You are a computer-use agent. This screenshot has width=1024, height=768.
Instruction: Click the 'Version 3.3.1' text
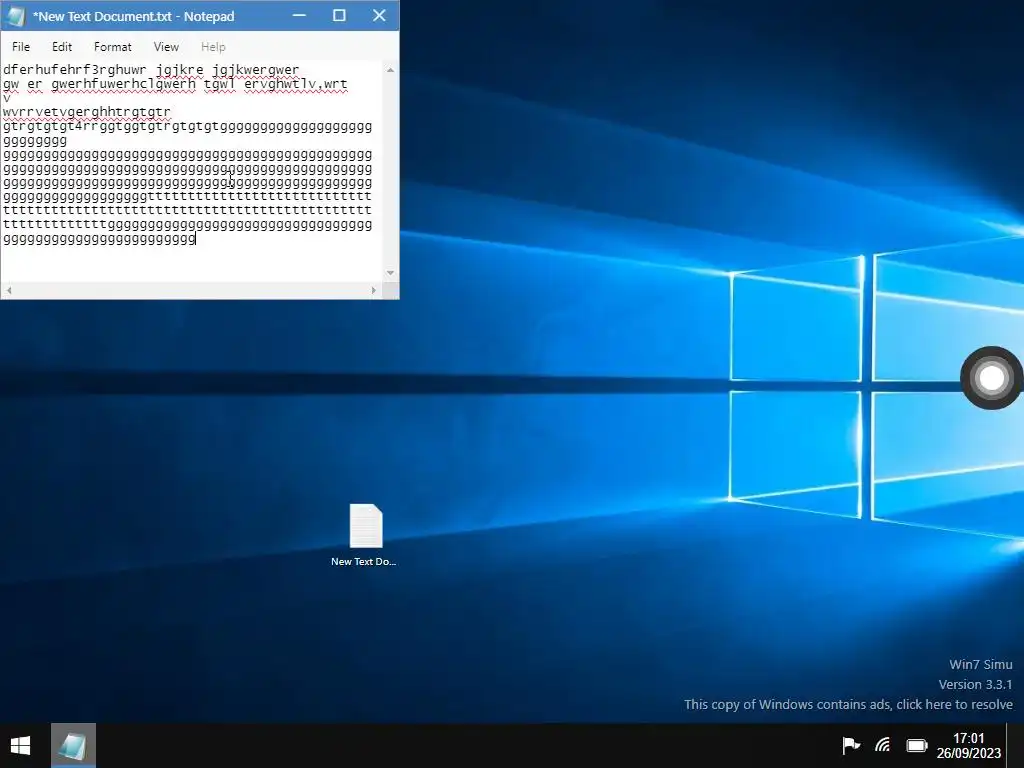975,684
